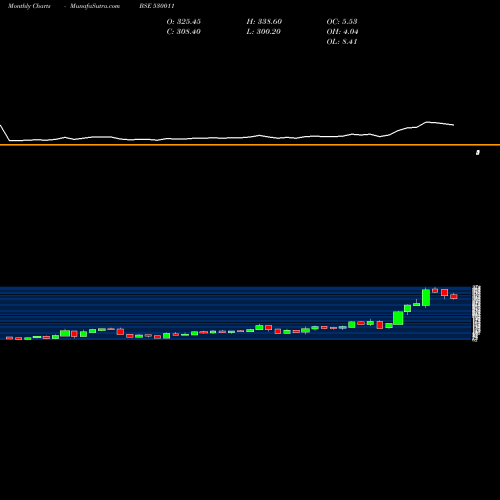Click the MunafaSutra.com label
This screenshot has height=500, width=500.
click(95, 6)
